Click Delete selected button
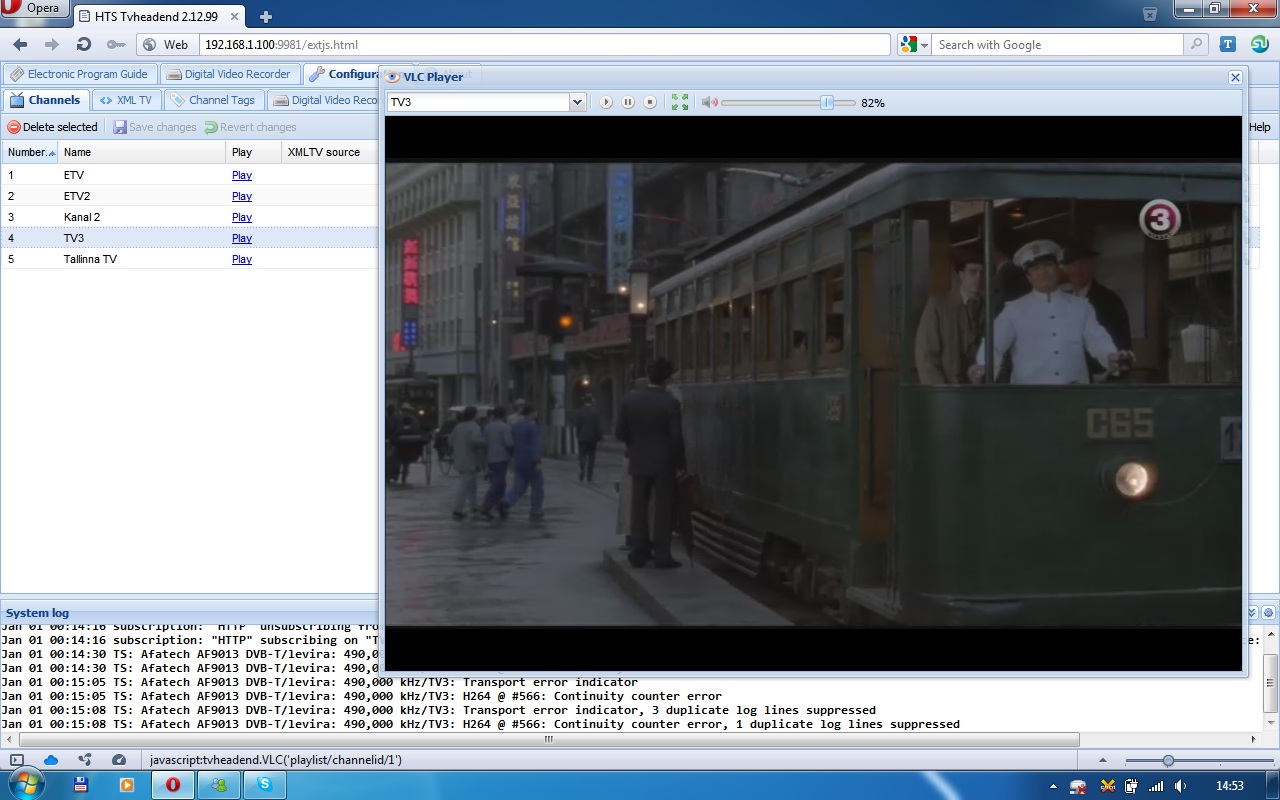 [x=53, y=127]
